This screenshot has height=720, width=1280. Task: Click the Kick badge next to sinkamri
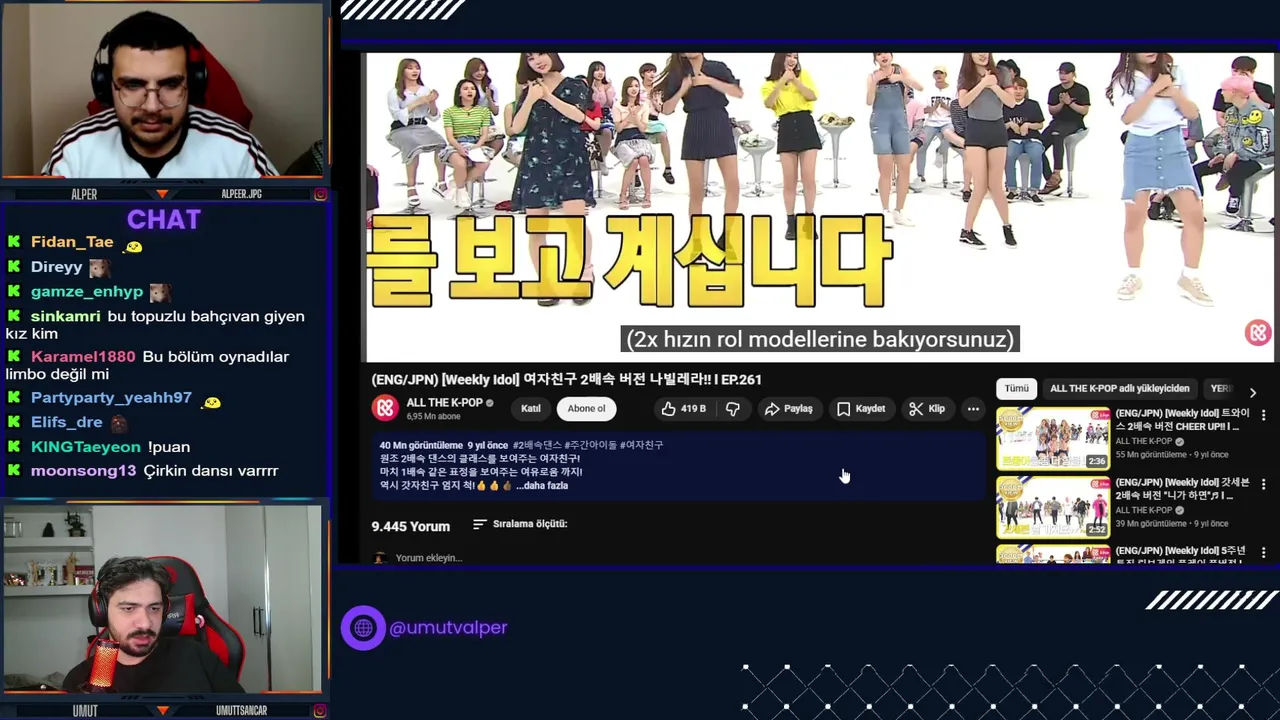click(14, 316)
